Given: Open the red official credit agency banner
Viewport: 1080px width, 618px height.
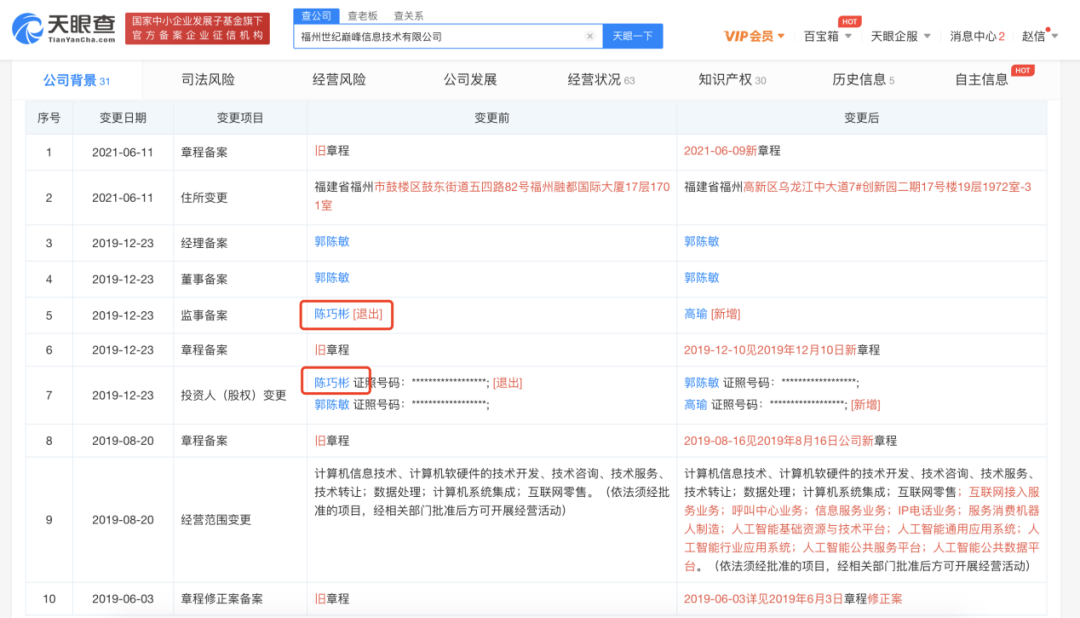Looking at the screenshot, I should tap(198, 28).
